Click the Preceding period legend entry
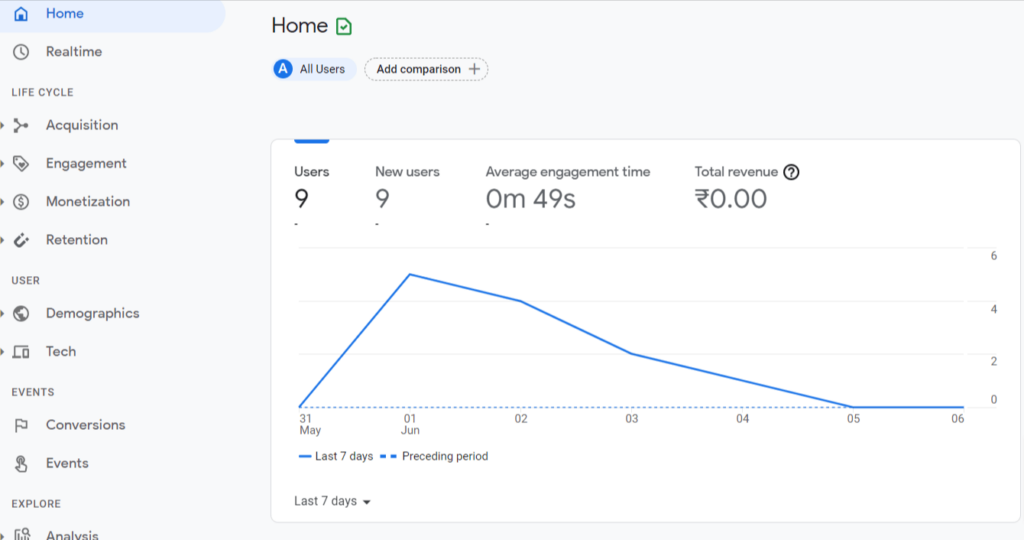 coord(434,456)
